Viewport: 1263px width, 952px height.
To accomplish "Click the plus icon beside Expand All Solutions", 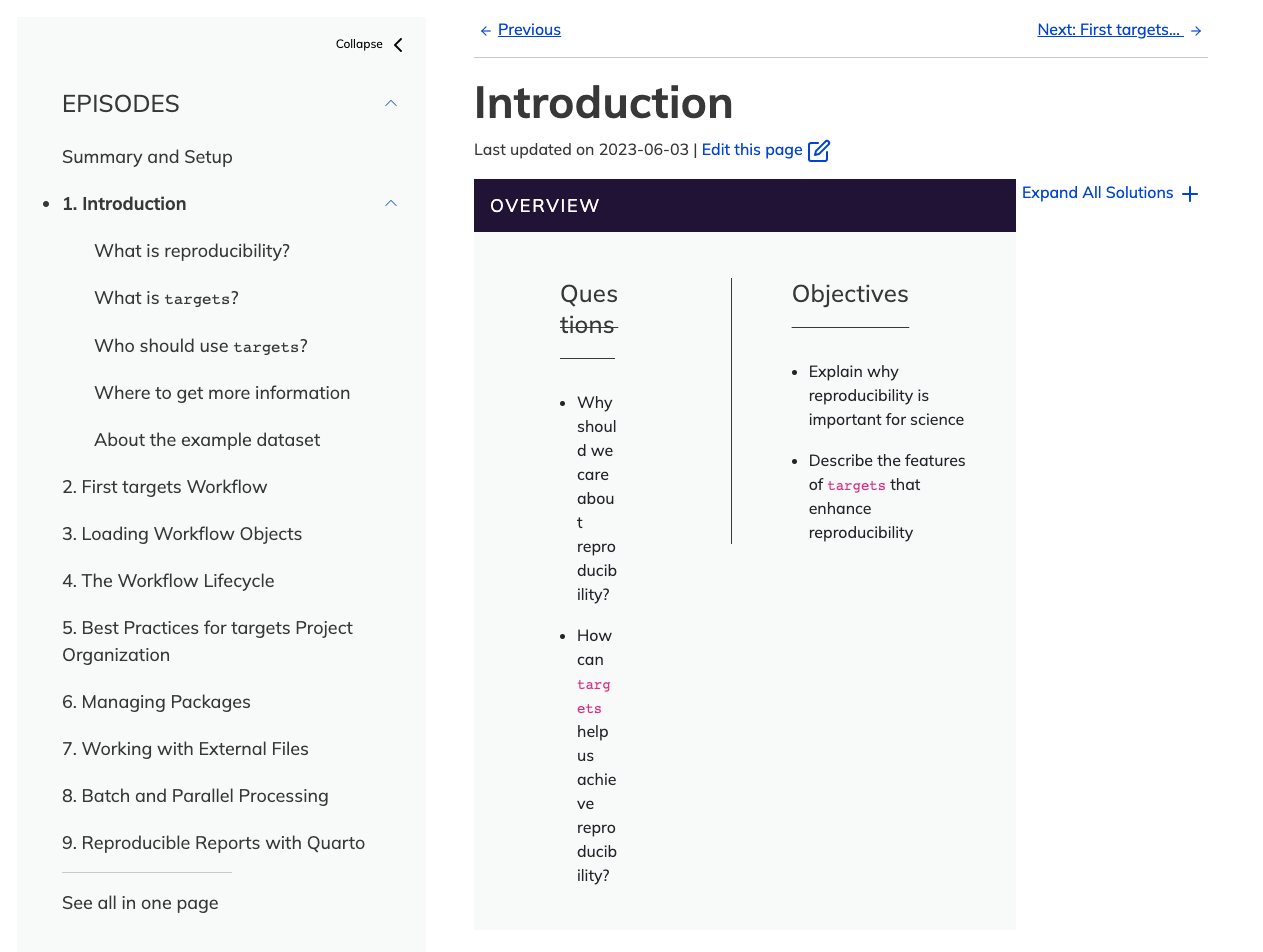I will click(x=1190, y=193).
